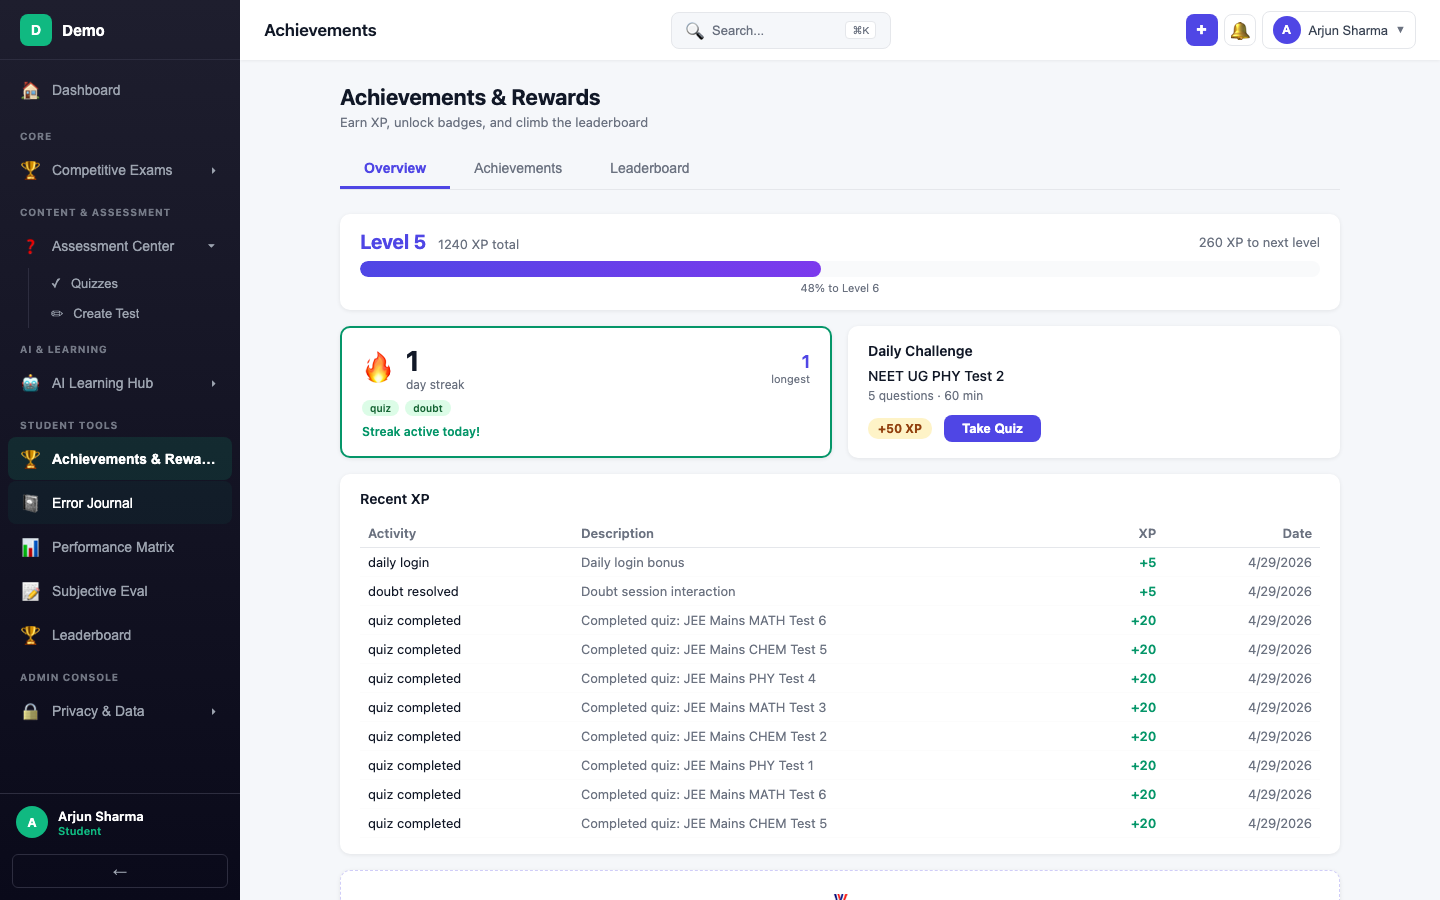
Task: Click the Dashboard house icon
Action: pyautogui.click(x=31, y=90)
